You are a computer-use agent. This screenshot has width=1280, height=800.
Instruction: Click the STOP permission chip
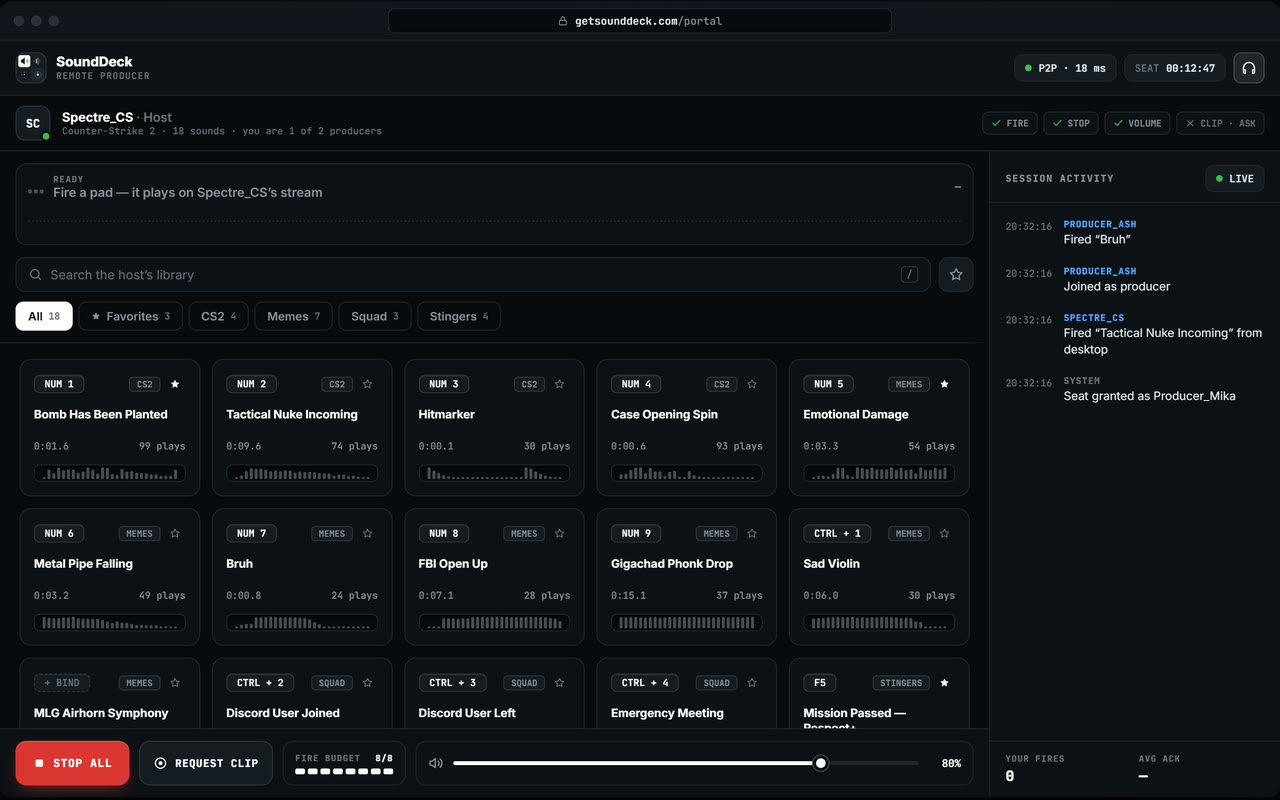point(1071,123)
